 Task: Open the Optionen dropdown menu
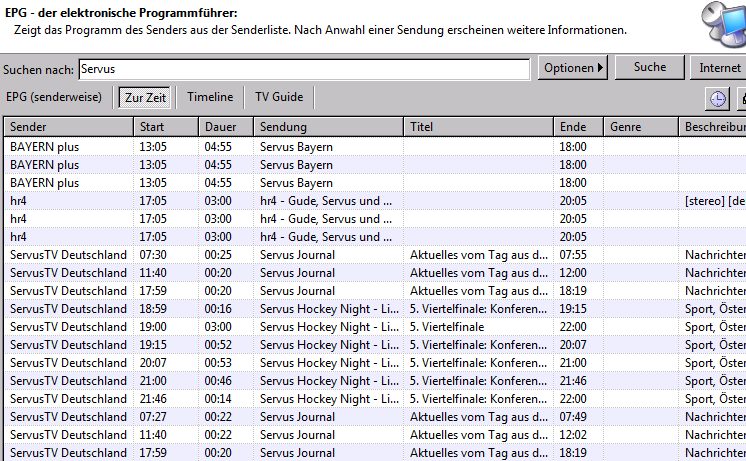pos(573,68)
